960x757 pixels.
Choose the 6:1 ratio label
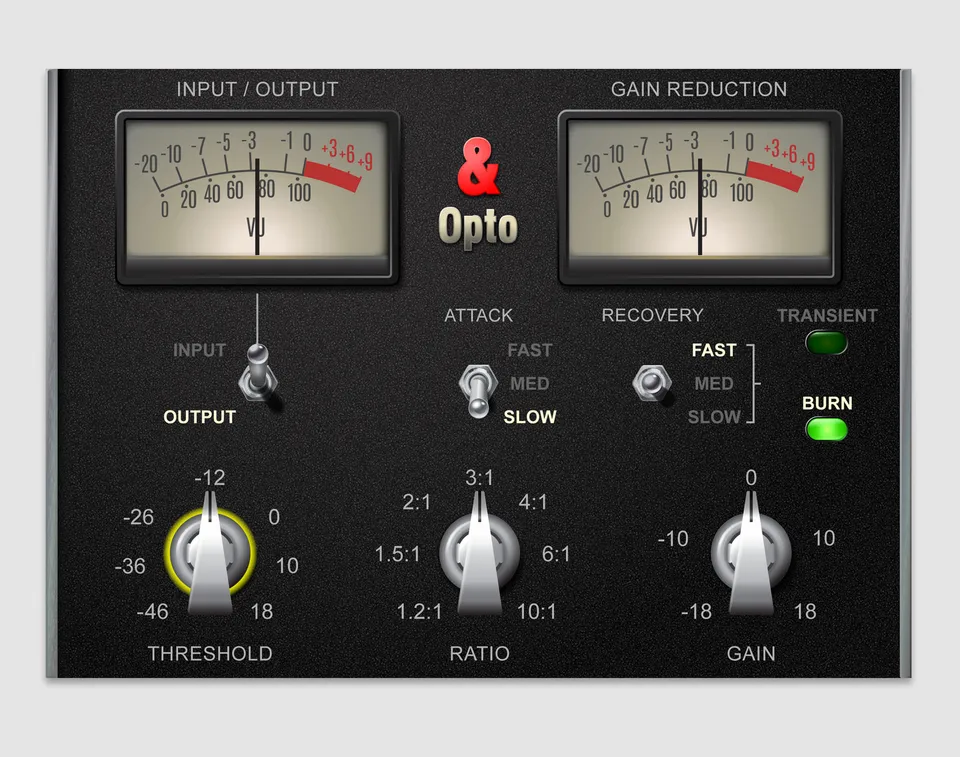point(556,554)
